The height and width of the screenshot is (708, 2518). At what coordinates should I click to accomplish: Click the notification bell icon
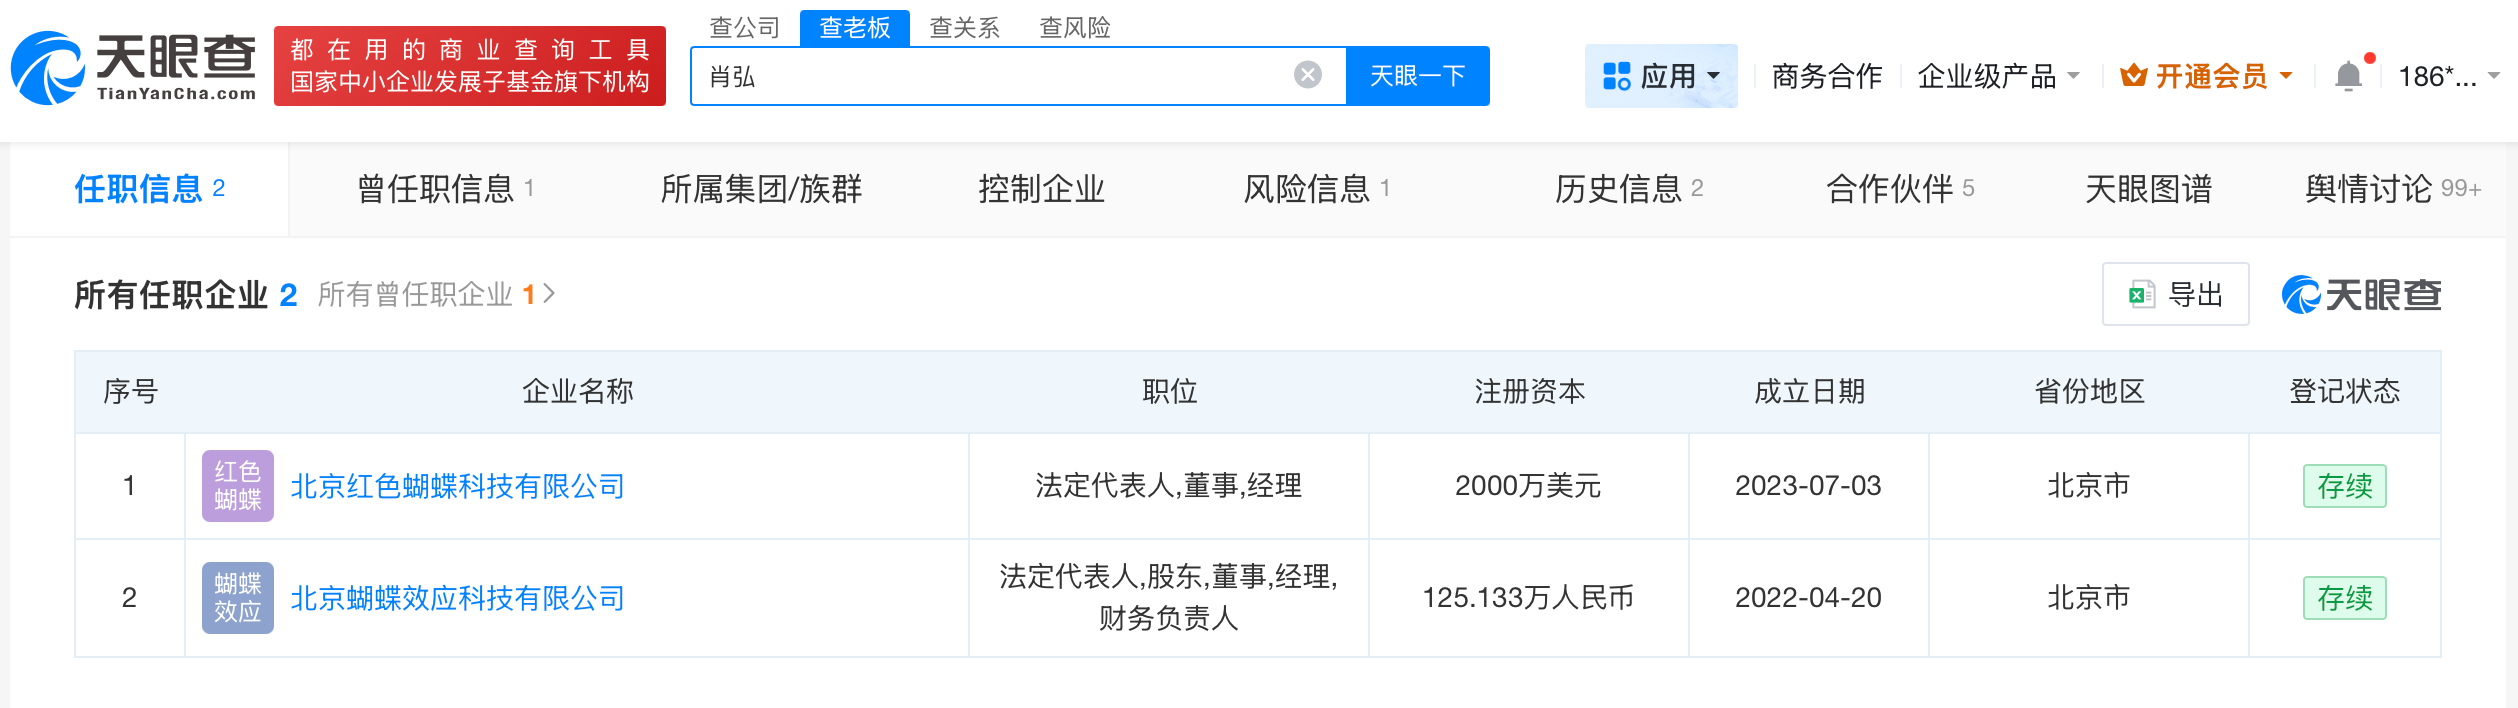pos(2347,76)
